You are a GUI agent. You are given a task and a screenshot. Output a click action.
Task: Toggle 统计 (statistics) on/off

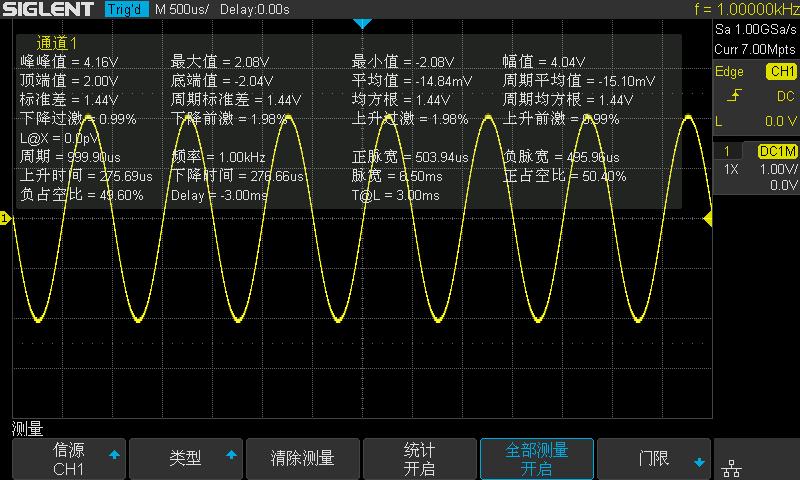[x=419, y=459]
